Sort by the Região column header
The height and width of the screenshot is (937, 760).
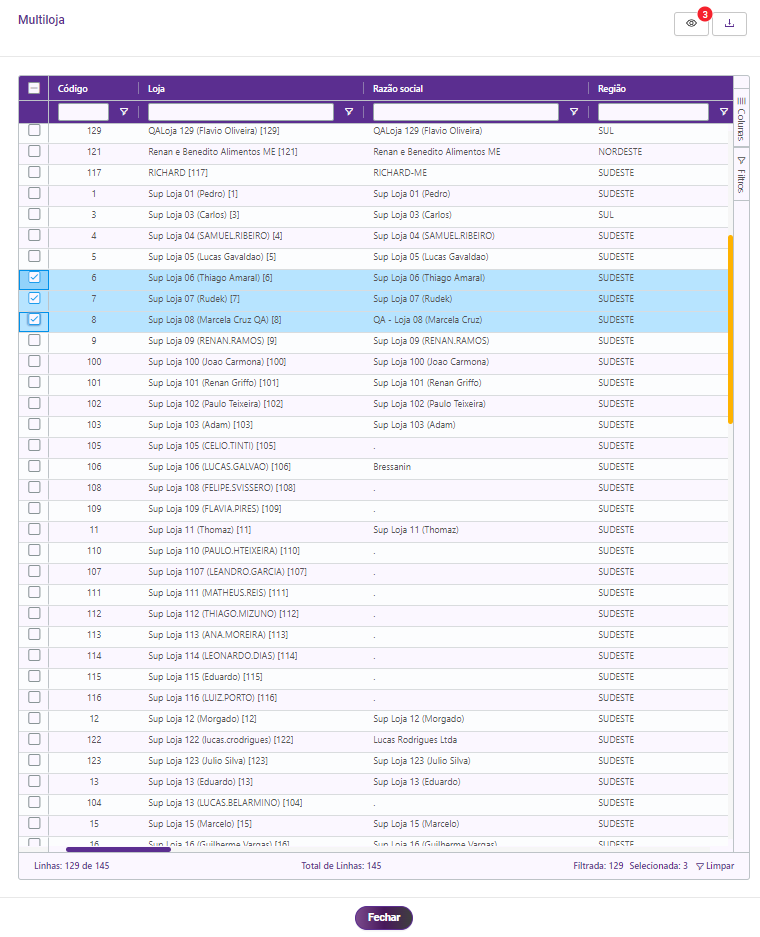pyautogui.click(x=612, y=88)
